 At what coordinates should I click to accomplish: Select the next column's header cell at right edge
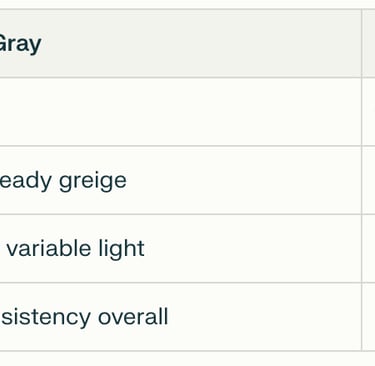(x=369, y=43)
